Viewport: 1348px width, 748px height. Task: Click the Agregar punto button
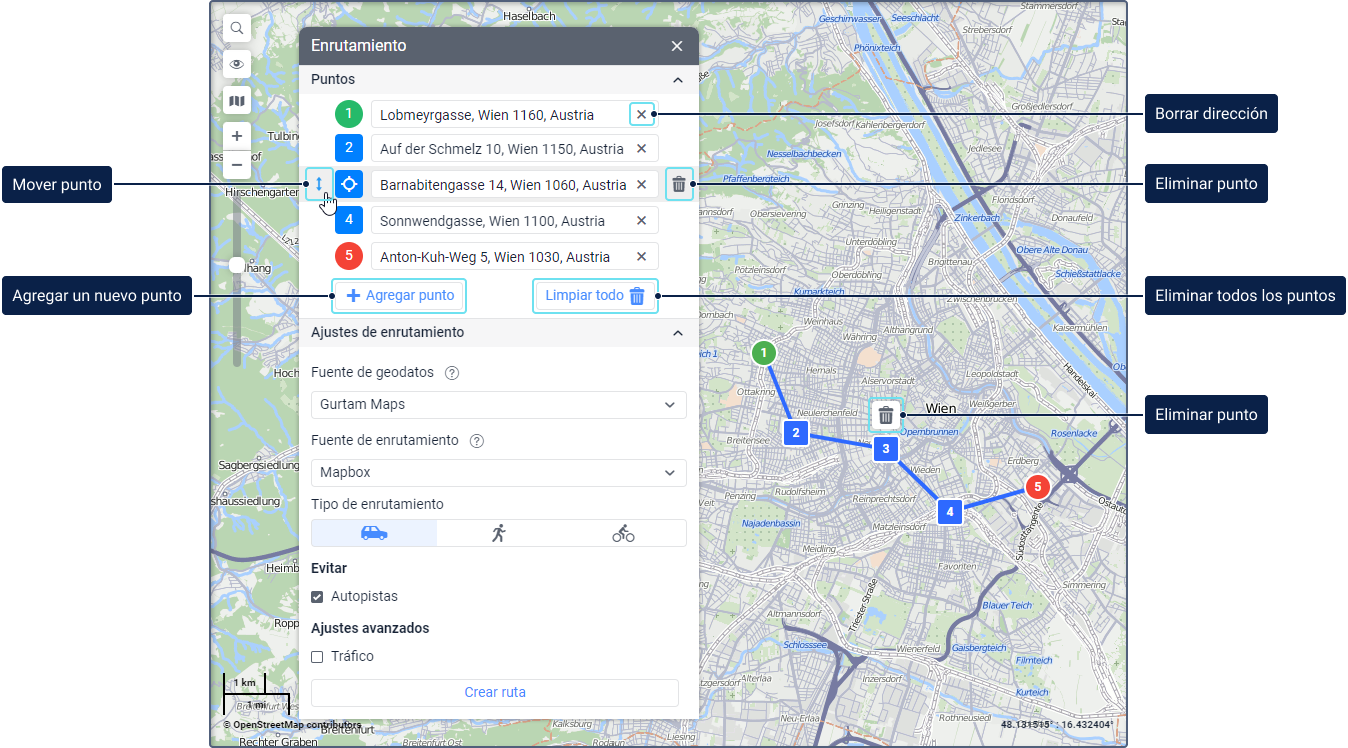(399, 296)
